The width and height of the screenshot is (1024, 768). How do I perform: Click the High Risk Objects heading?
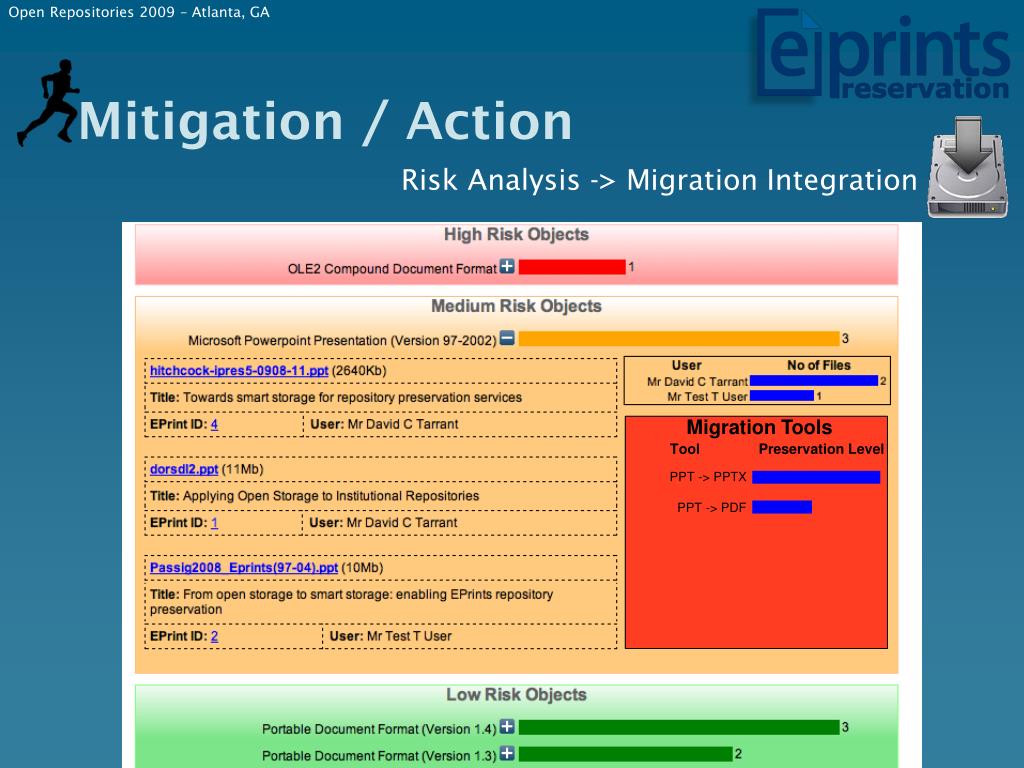point(517,234)
